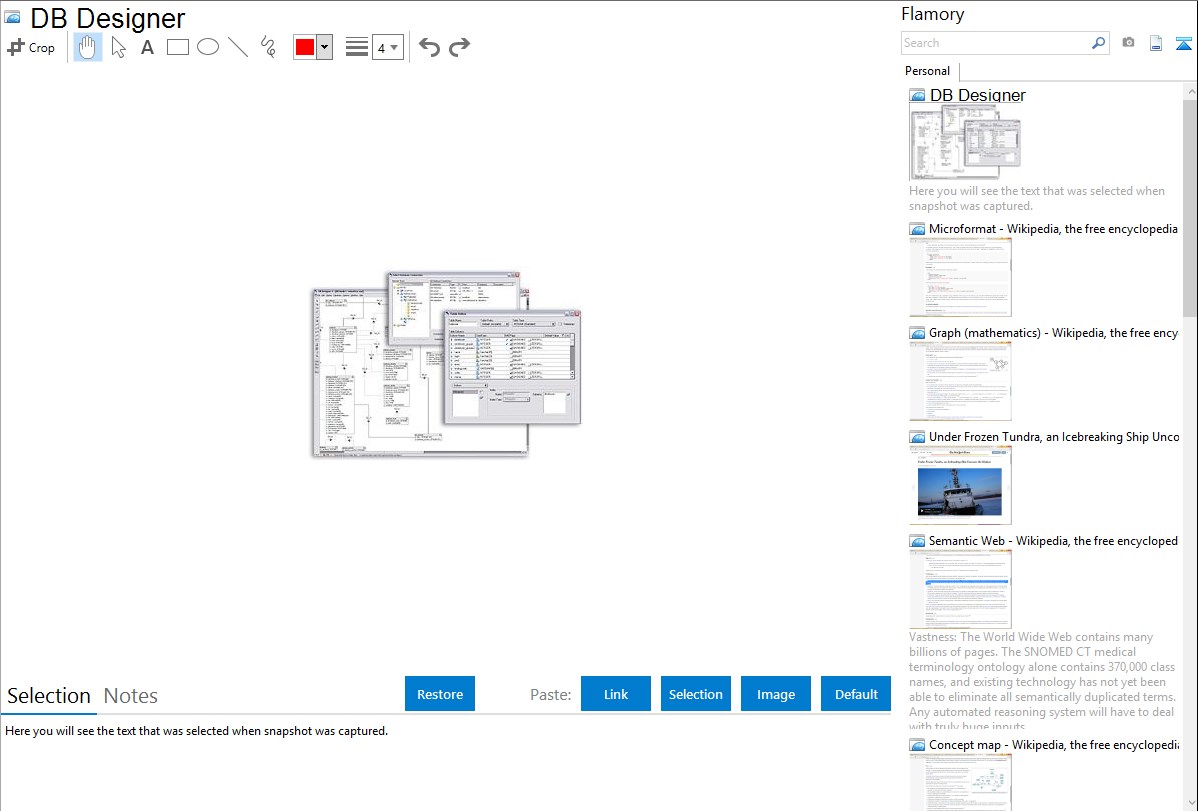Pick the text annotation tool
Image resolution: width=1198 pixels, height=811 pixels.
click(147, 47)
